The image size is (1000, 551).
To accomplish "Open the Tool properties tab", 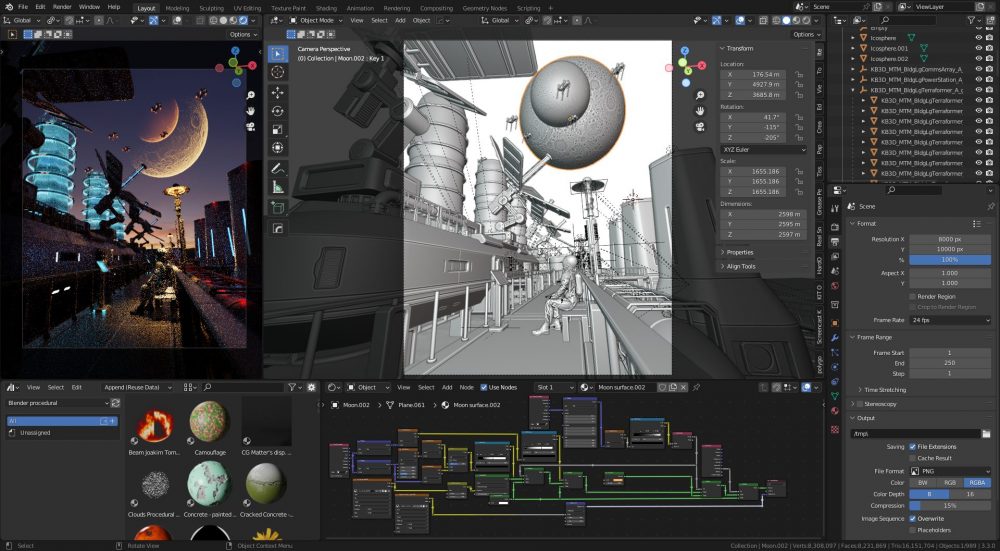I will click(835, 208).
